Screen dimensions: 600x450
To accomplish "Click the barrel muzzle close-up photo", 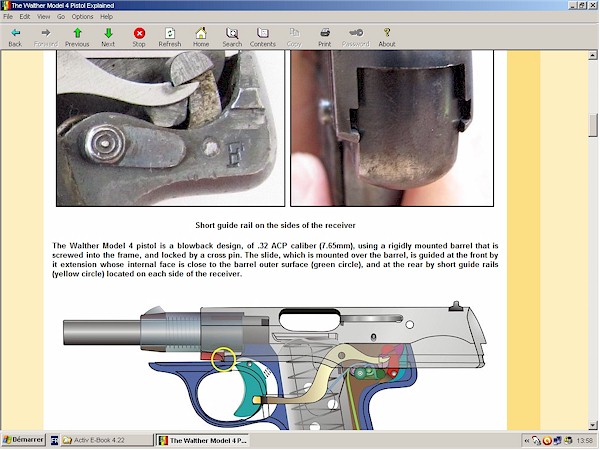I will click(392, 129).
